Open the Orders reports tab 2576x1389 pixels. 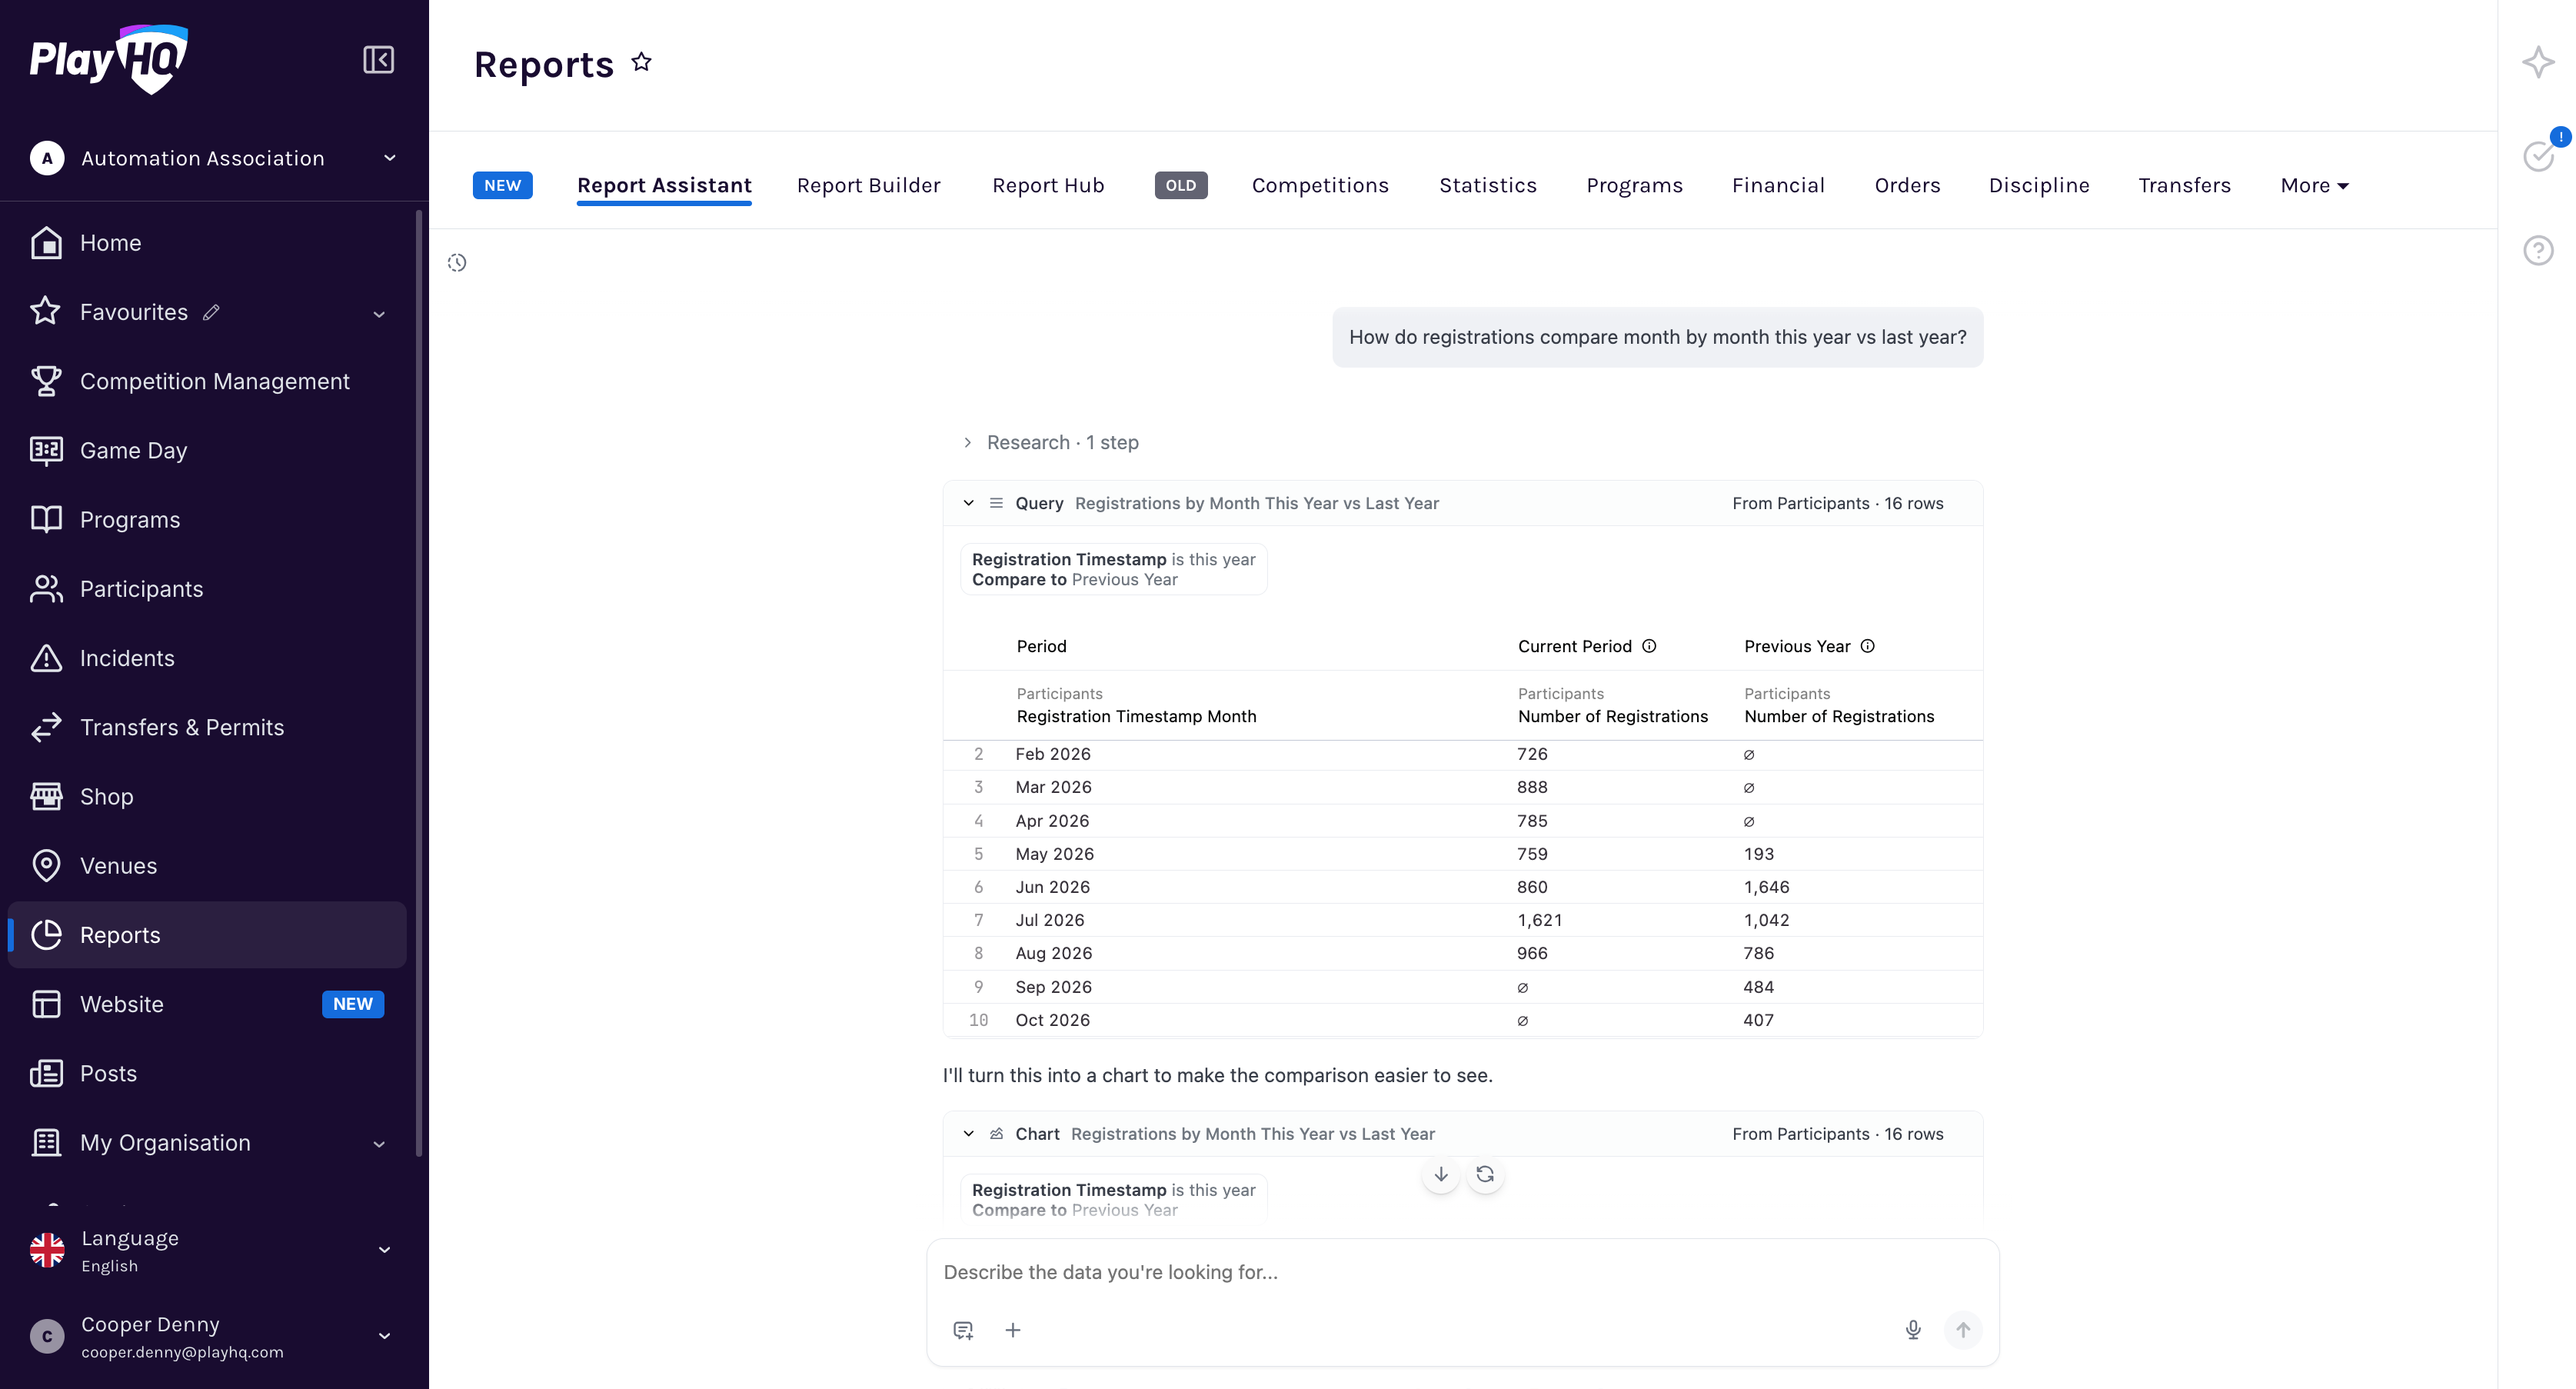point(1907,186)
